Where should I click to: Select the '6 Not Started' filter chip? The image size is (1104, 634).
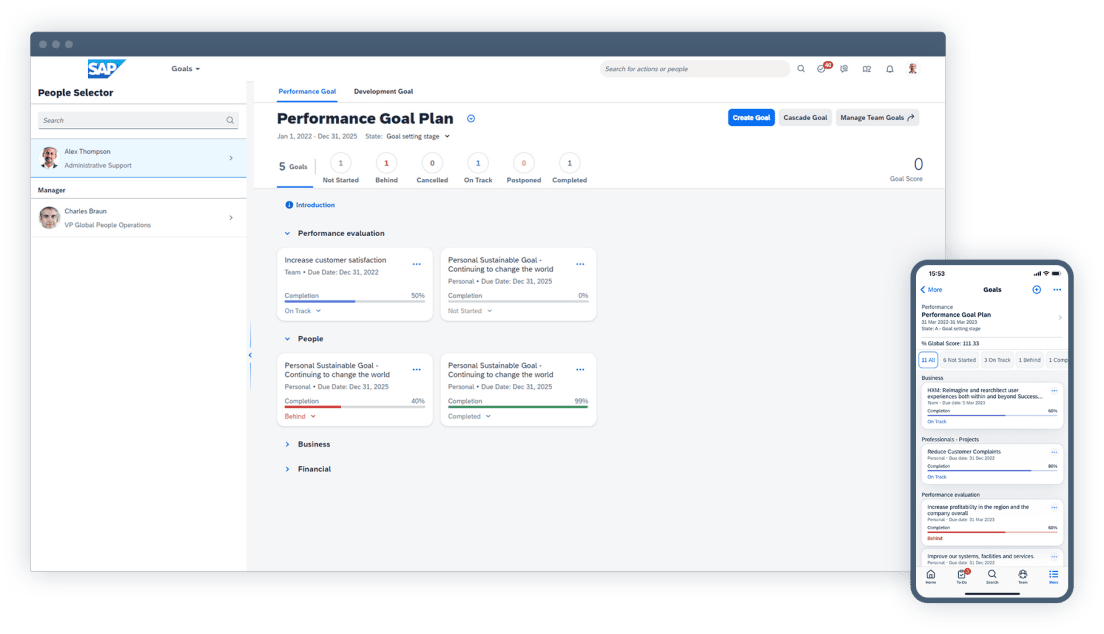(960, 358)
